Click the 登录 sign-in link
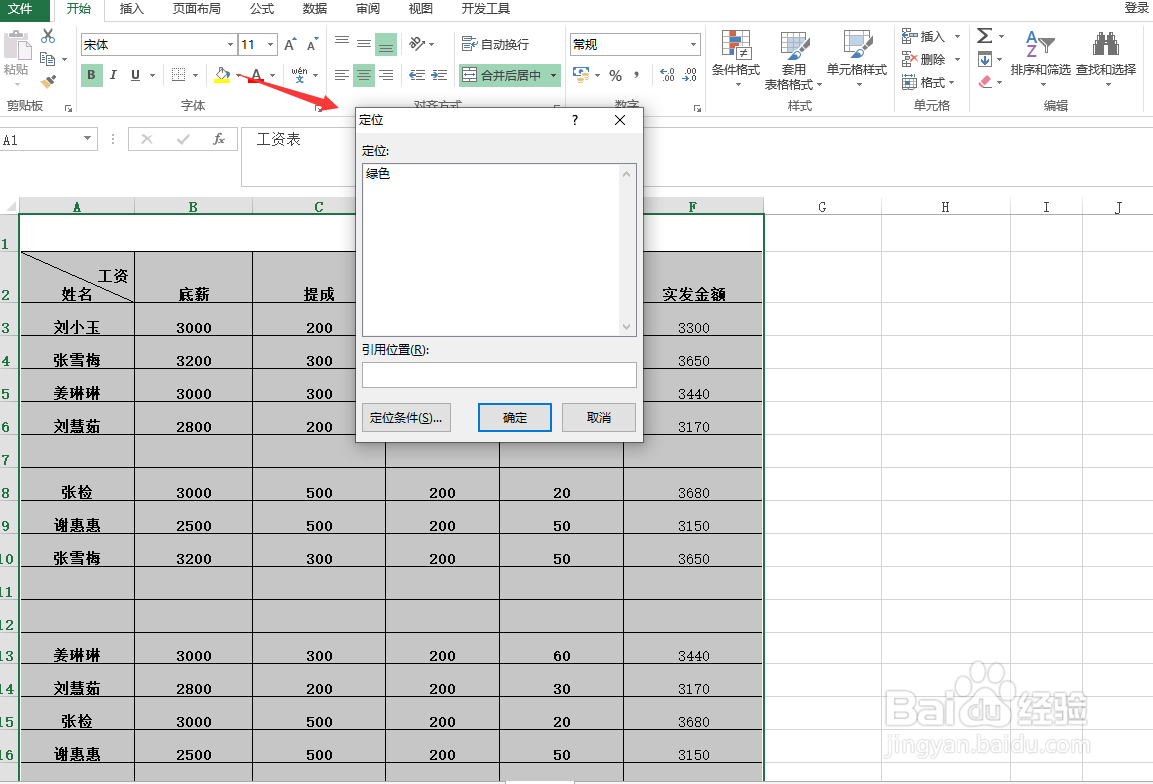 pos(1136,8)
